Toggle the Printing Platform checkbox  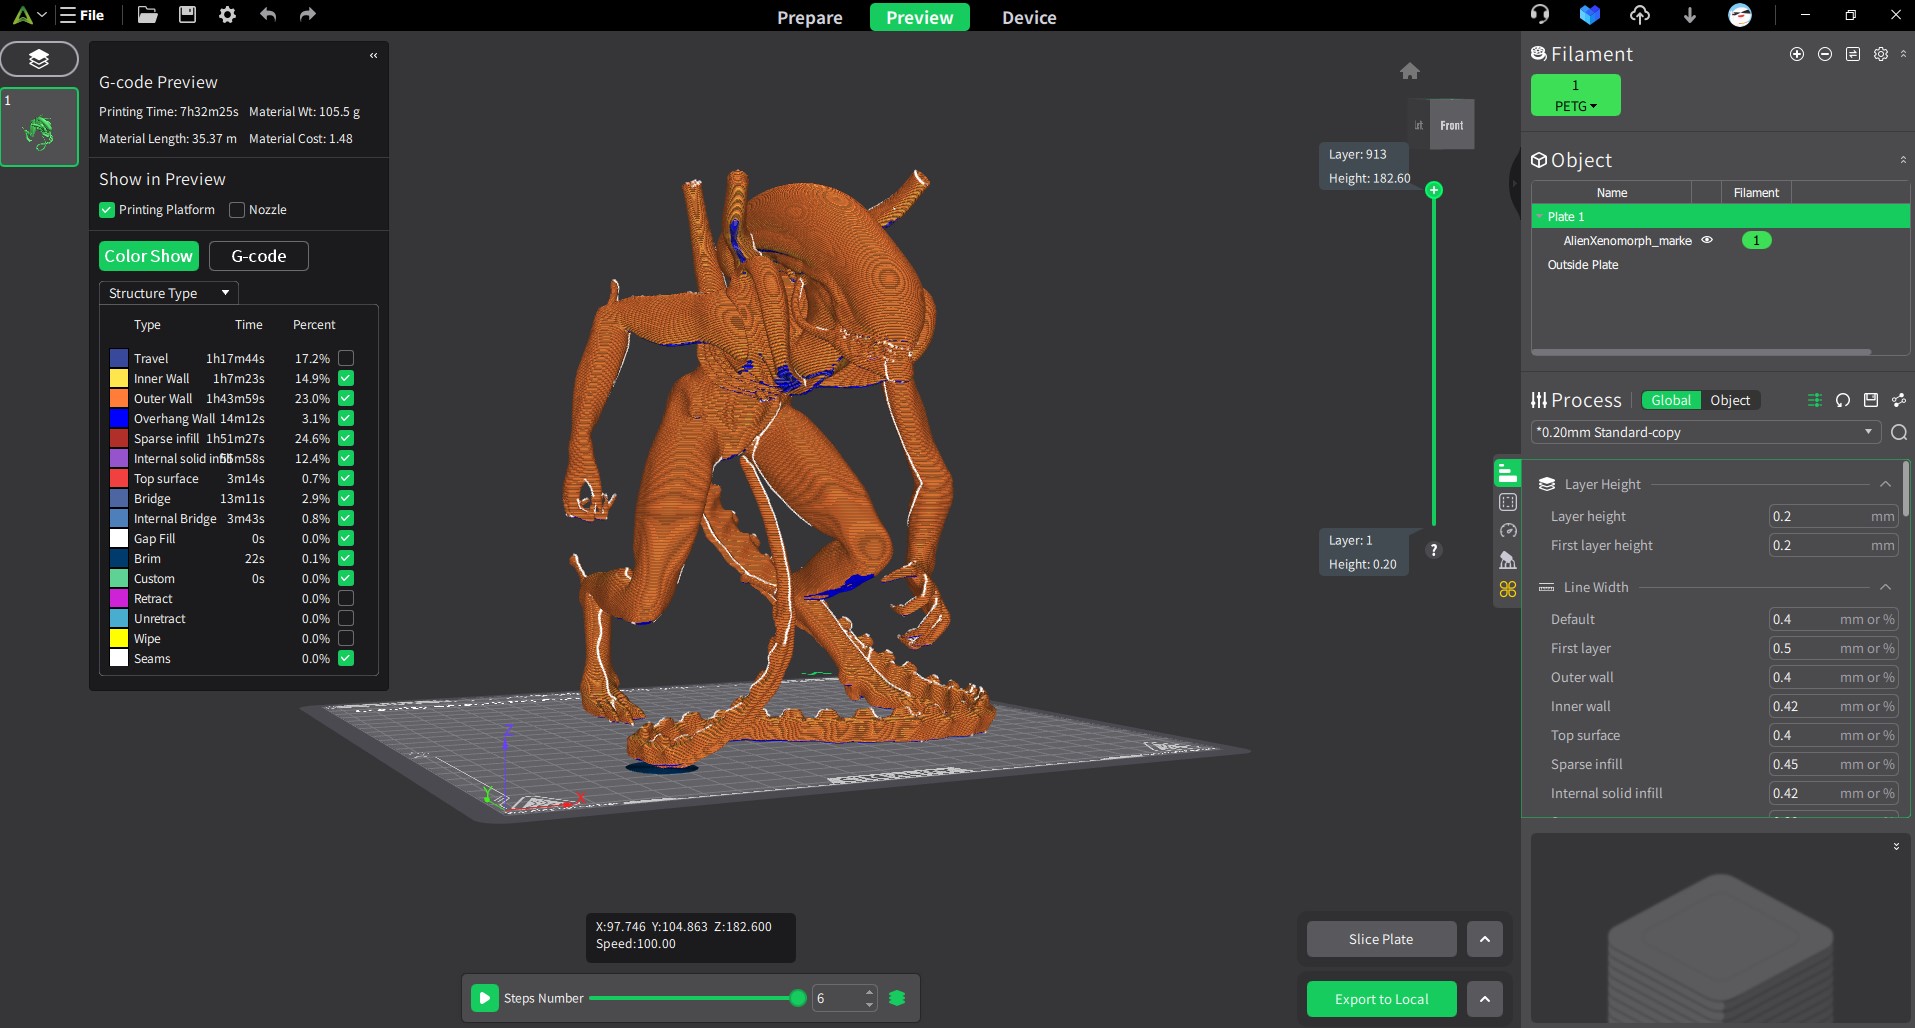tap(107, 210)
